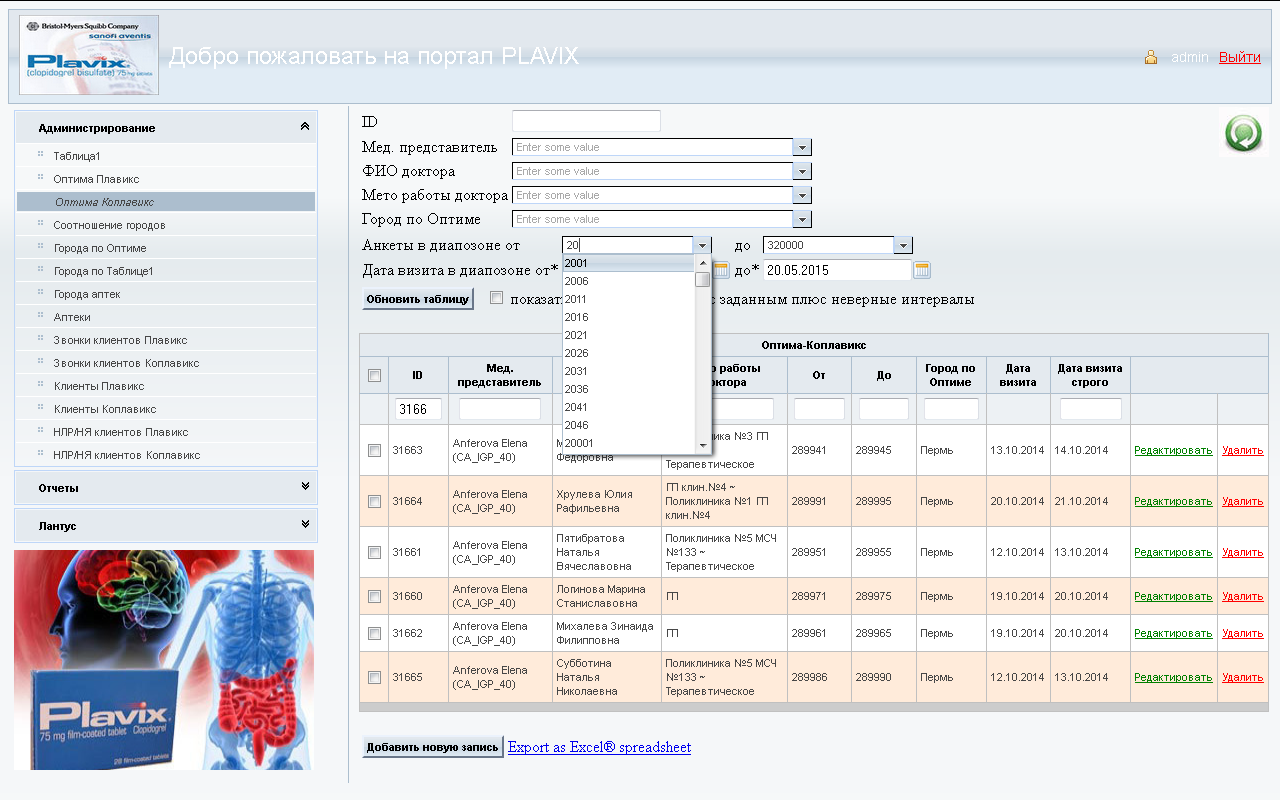Open Аптеки in the sidebar menu

(72, 317)
